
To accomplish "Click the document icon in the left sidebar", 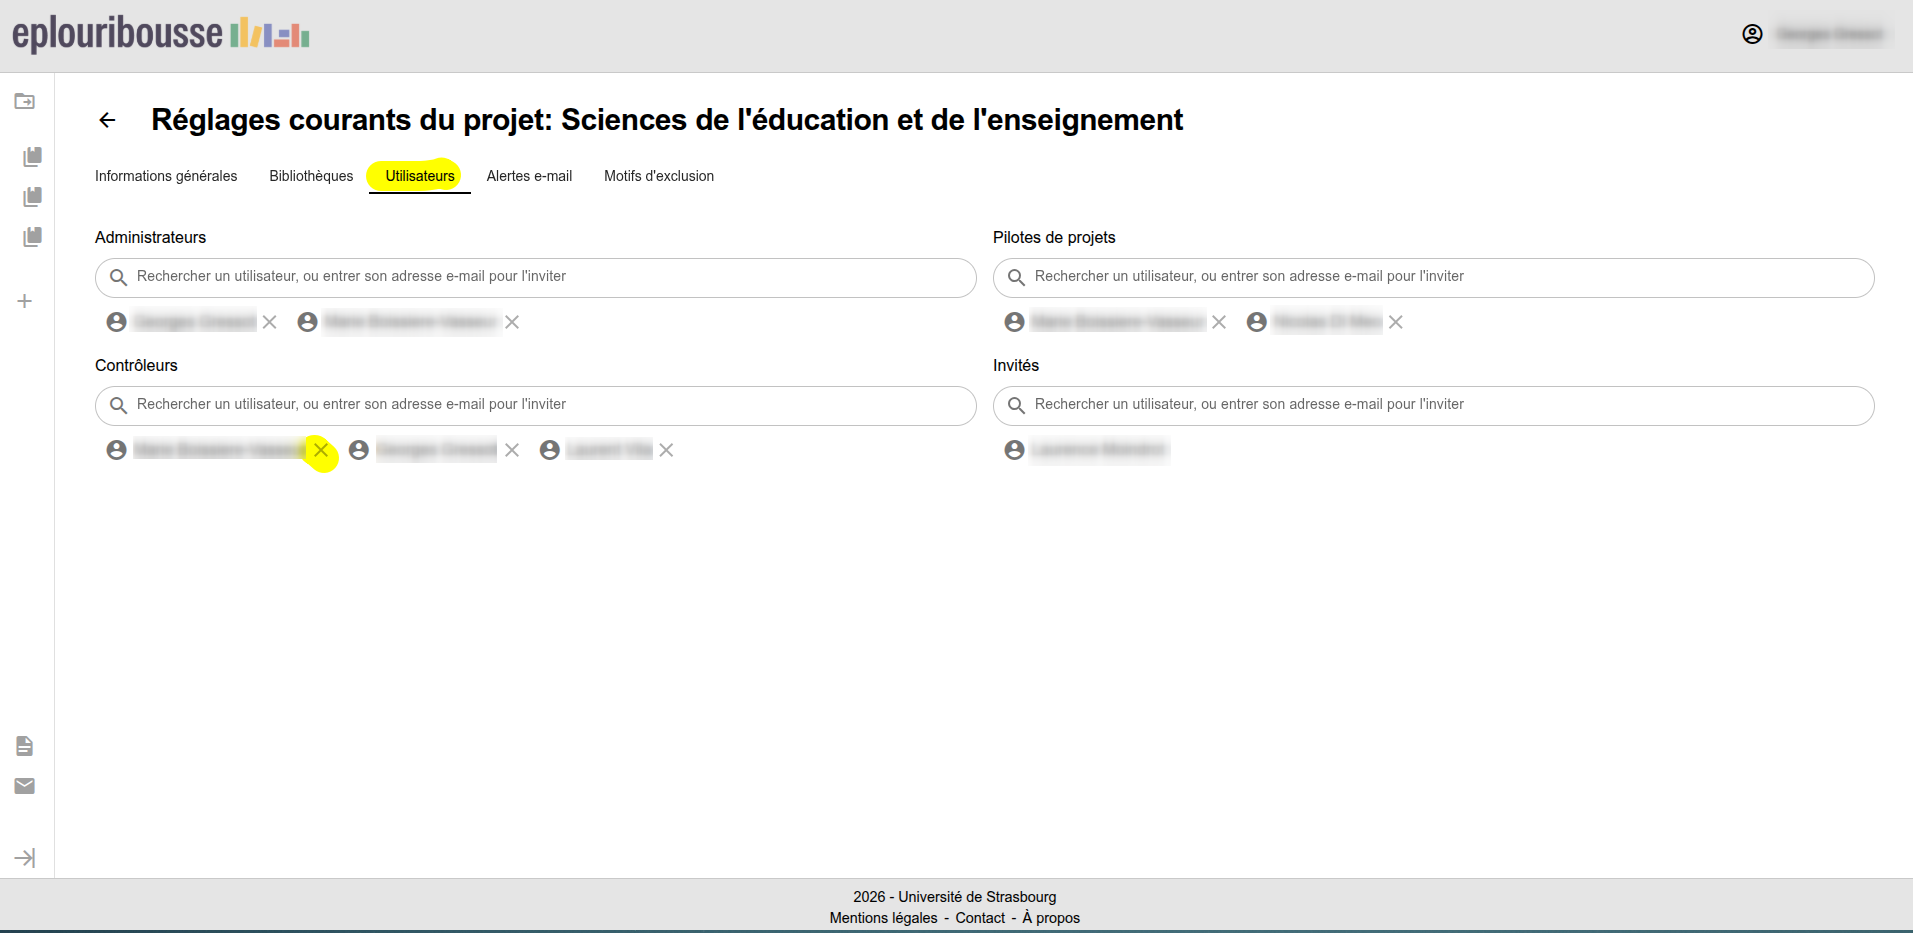I will click(x=25, y=746).
